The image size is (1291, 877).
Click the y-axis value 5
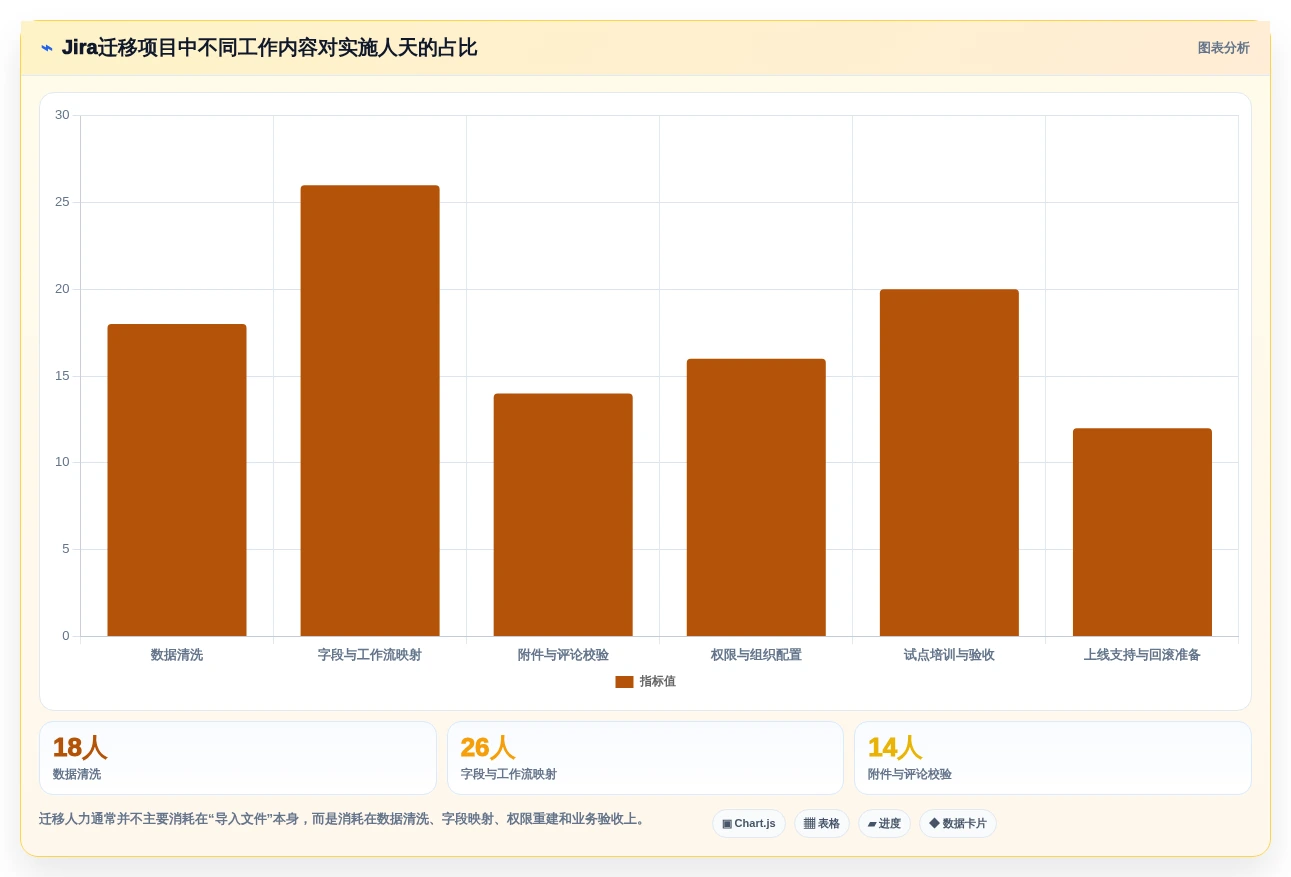point(66,549)
